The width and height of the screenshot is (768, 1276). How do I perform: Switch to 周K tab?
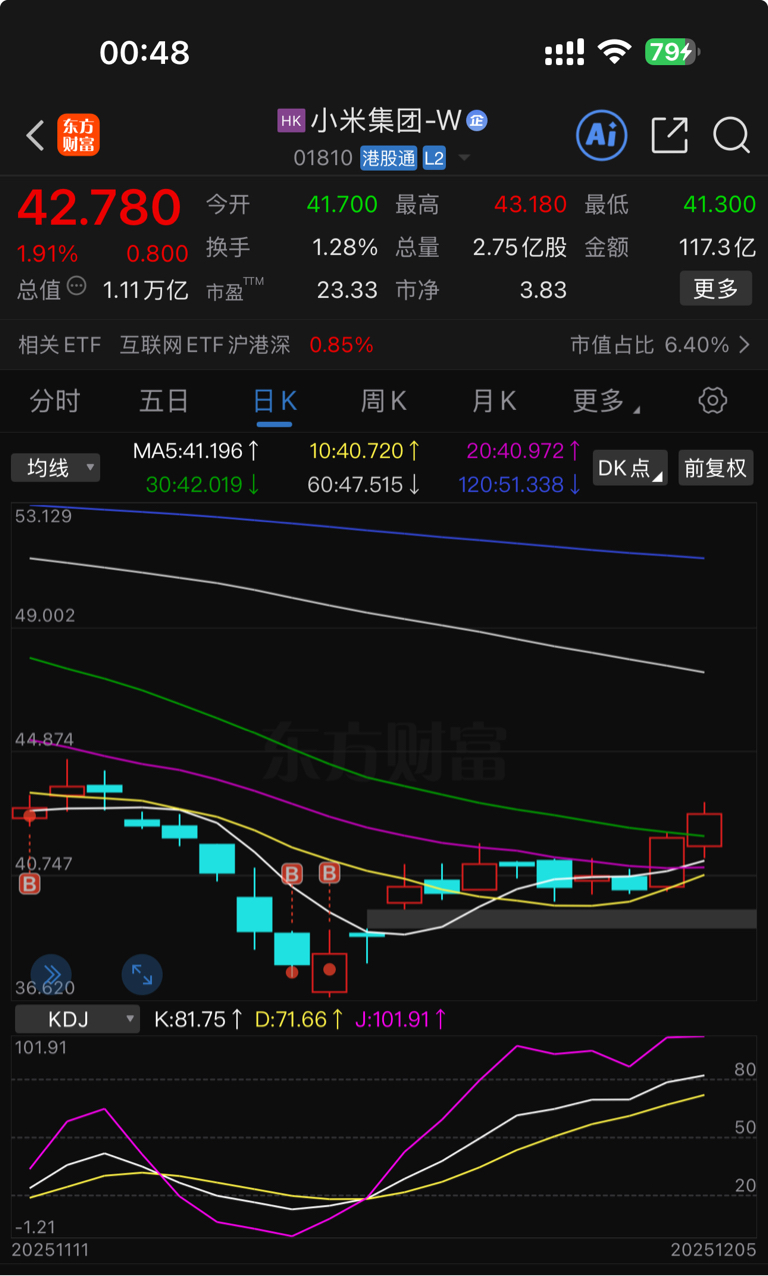pos(383,401)
